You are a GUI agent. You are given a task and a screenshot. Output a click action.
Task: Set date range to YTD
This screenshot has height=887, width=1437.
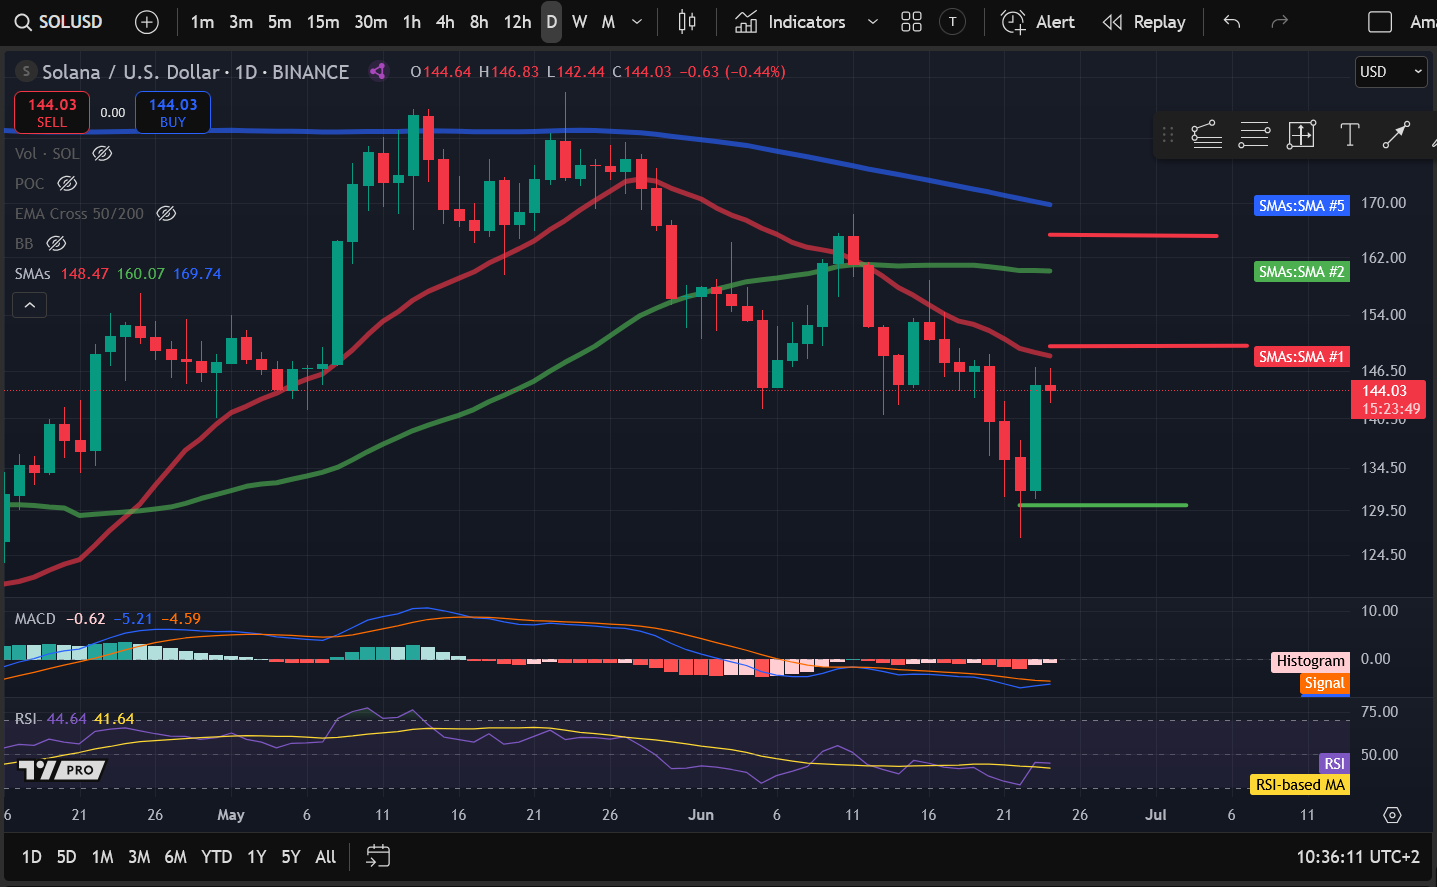point(216,857)
